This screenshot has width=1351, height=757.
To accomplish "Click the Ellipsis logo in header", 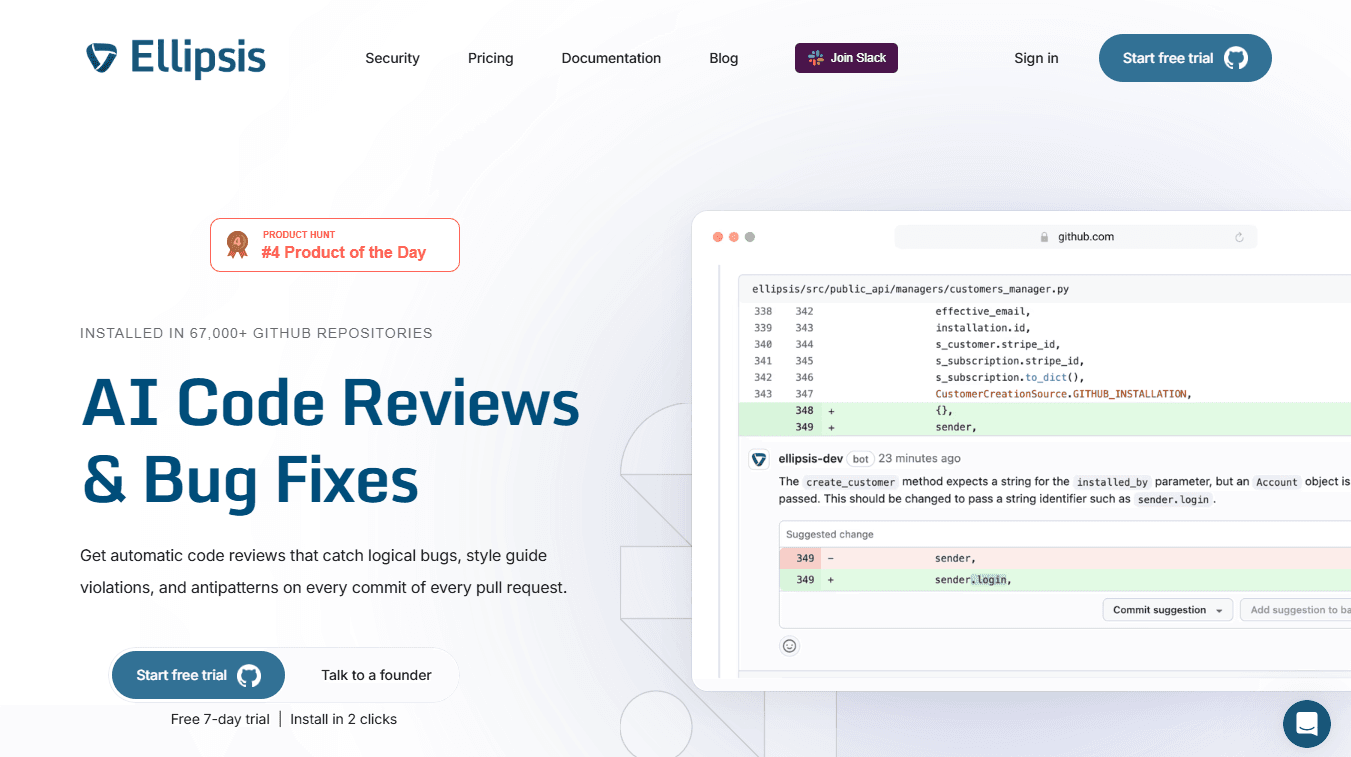I will (x=176, y=58).
